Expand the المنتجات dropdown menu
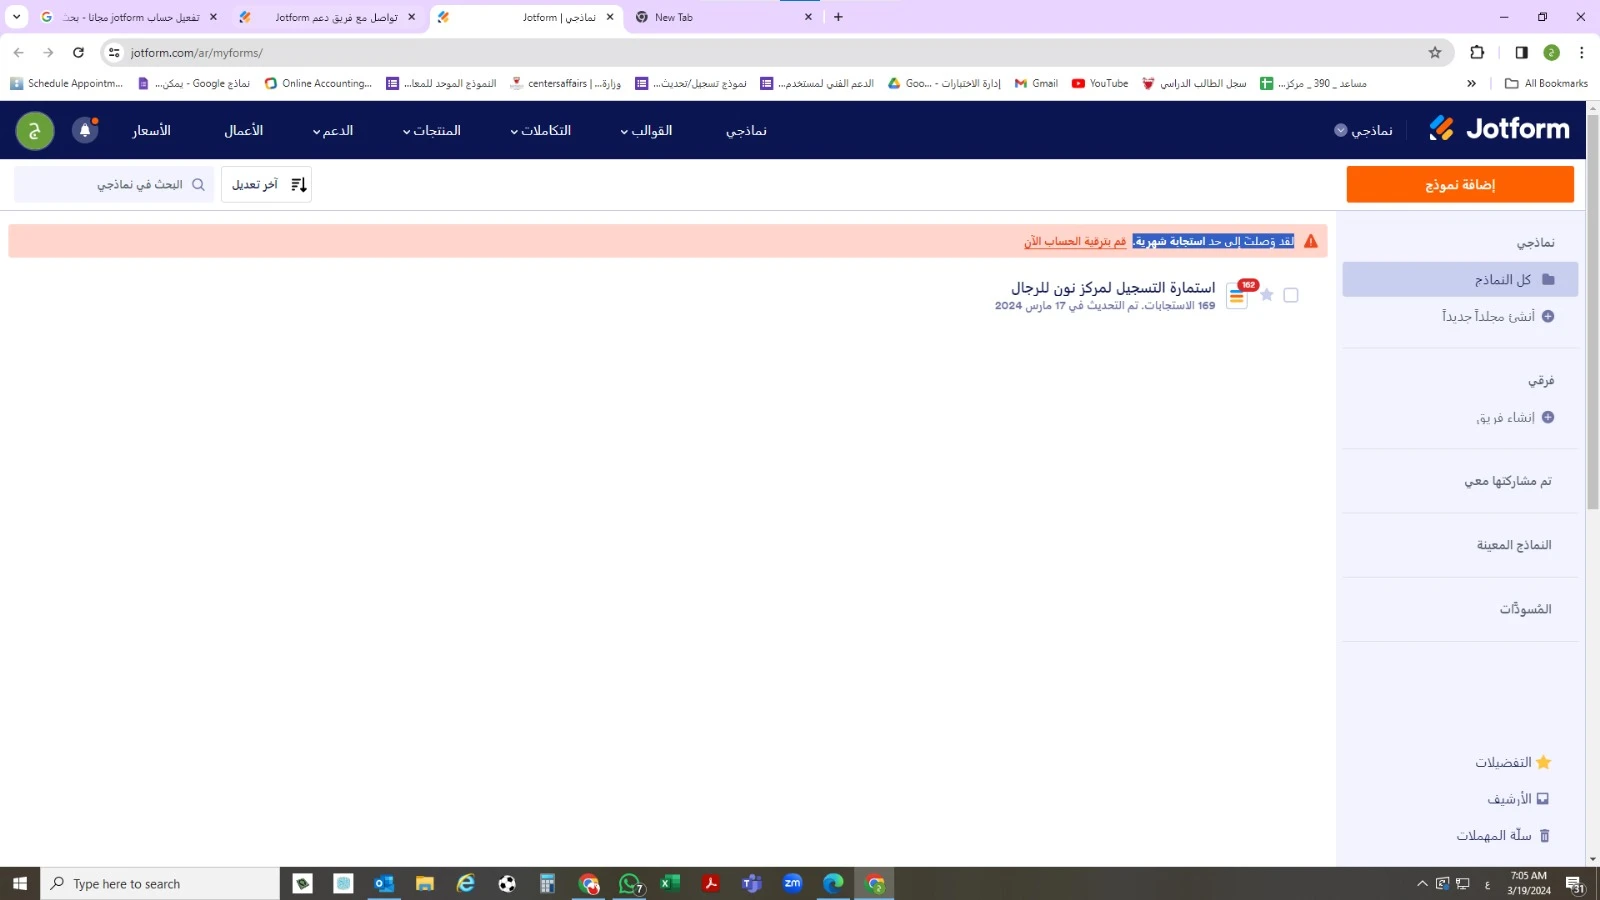The width and height of the screenshot is (1600, 900). coord(432,130)
